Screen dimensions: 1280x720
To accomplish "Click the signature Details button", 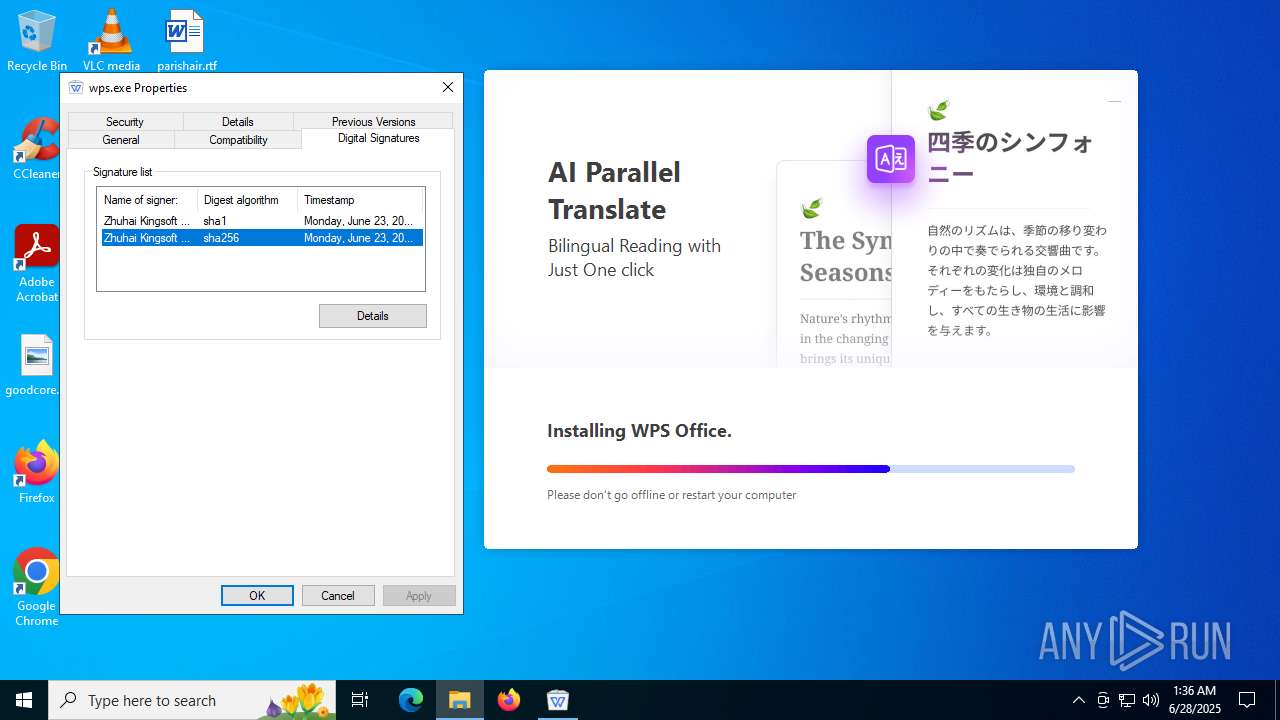I will coord(373,316).
